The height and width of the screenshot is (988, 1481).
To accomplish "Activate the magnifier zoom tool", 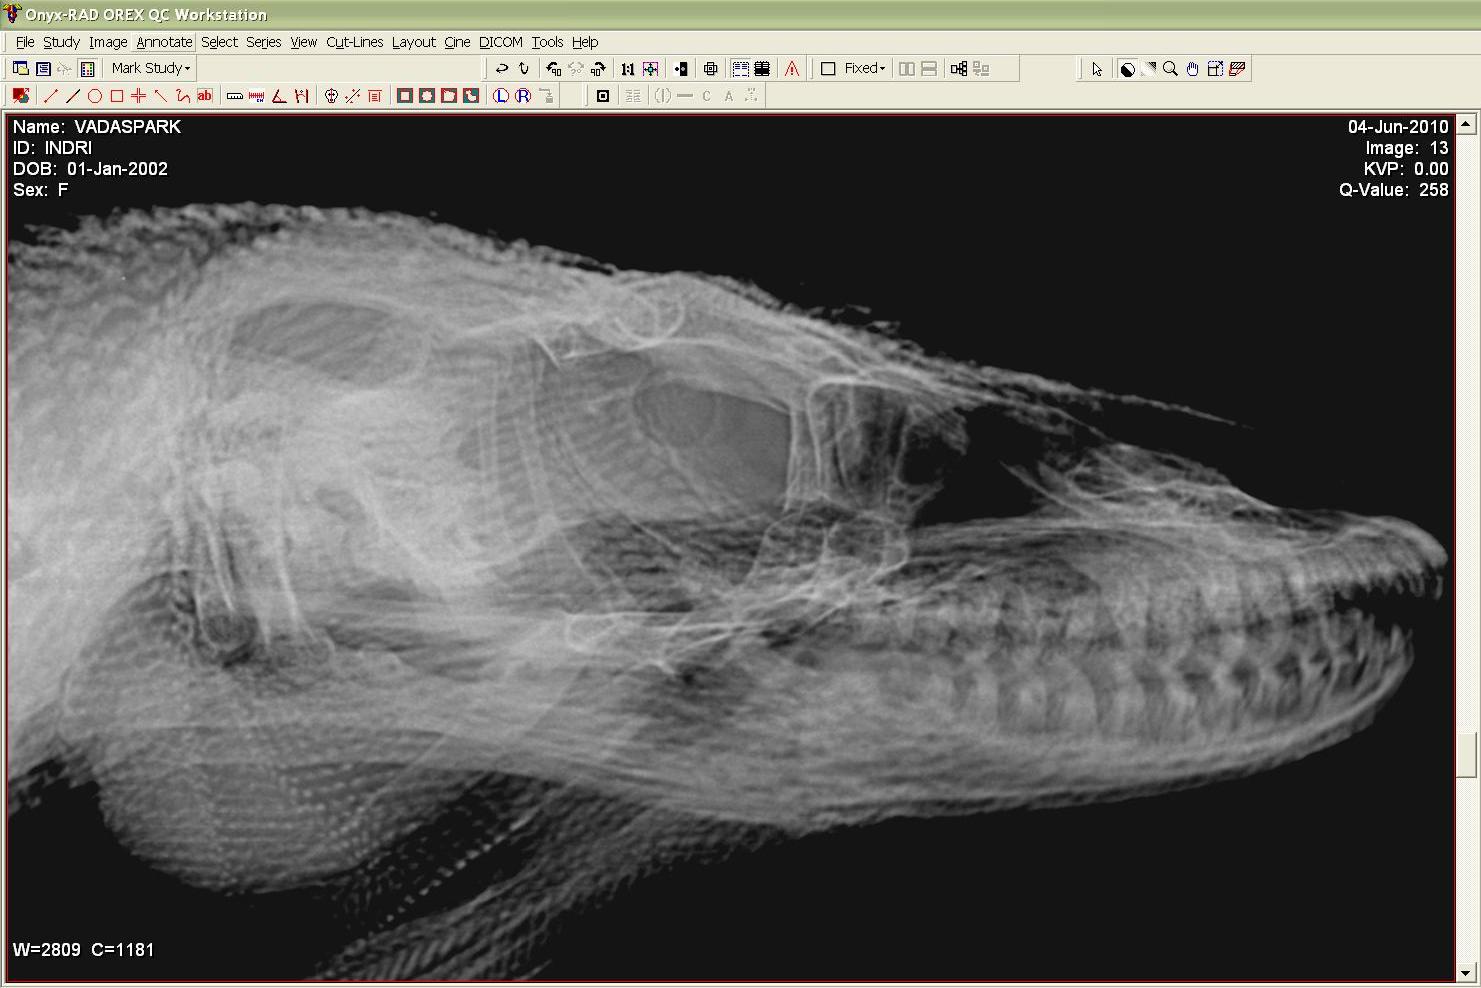I will (x=1170, y=68).
